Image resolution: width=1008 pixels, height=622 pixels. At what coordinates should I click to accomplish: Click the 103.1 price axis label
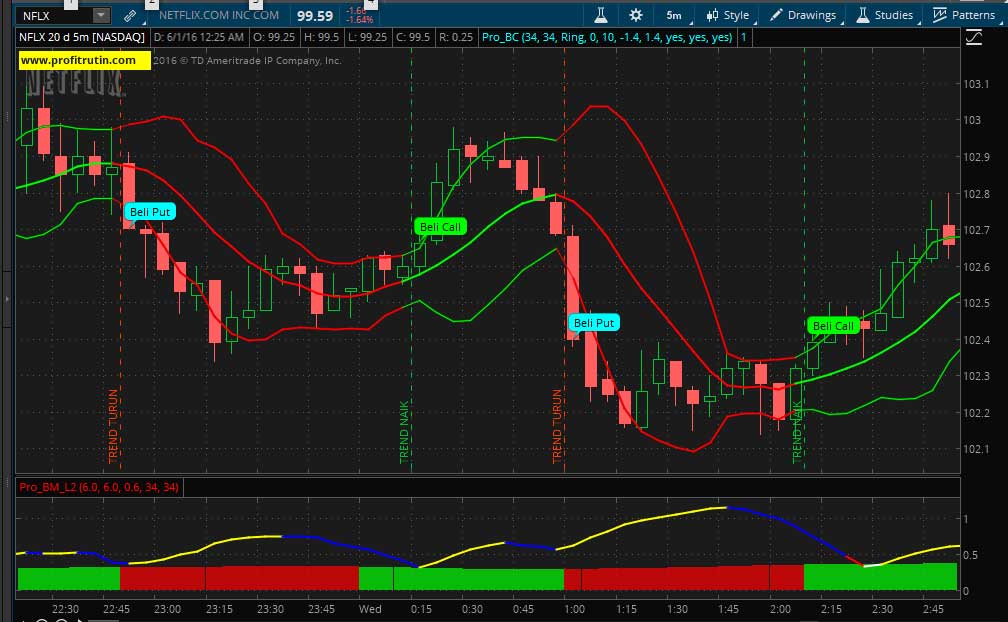[x=975, y=84]
